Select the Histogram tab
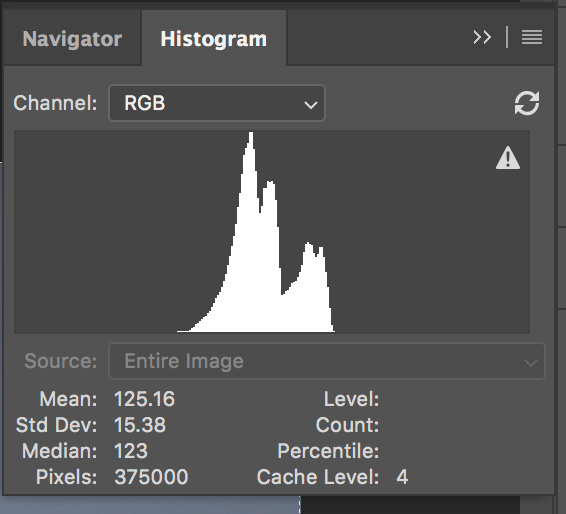 (214, 39)
